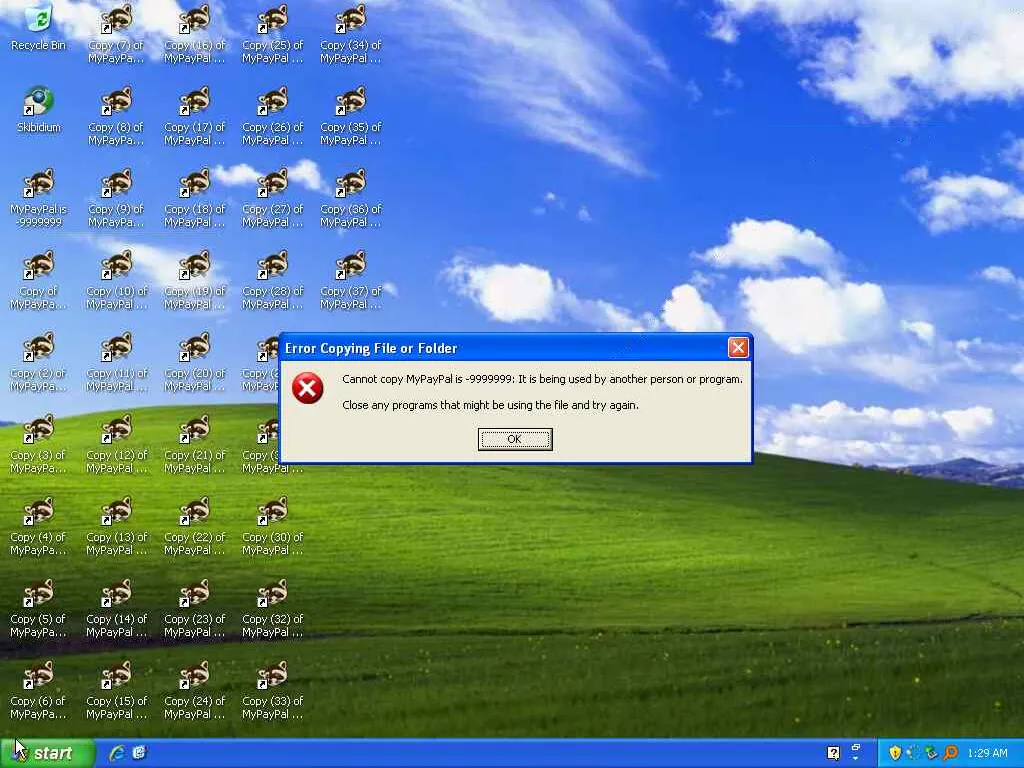Screen dimensions: 1024x768
Task: Select the 'Copy (20) of MyPayPal' icon
Action: pos(195,362)
